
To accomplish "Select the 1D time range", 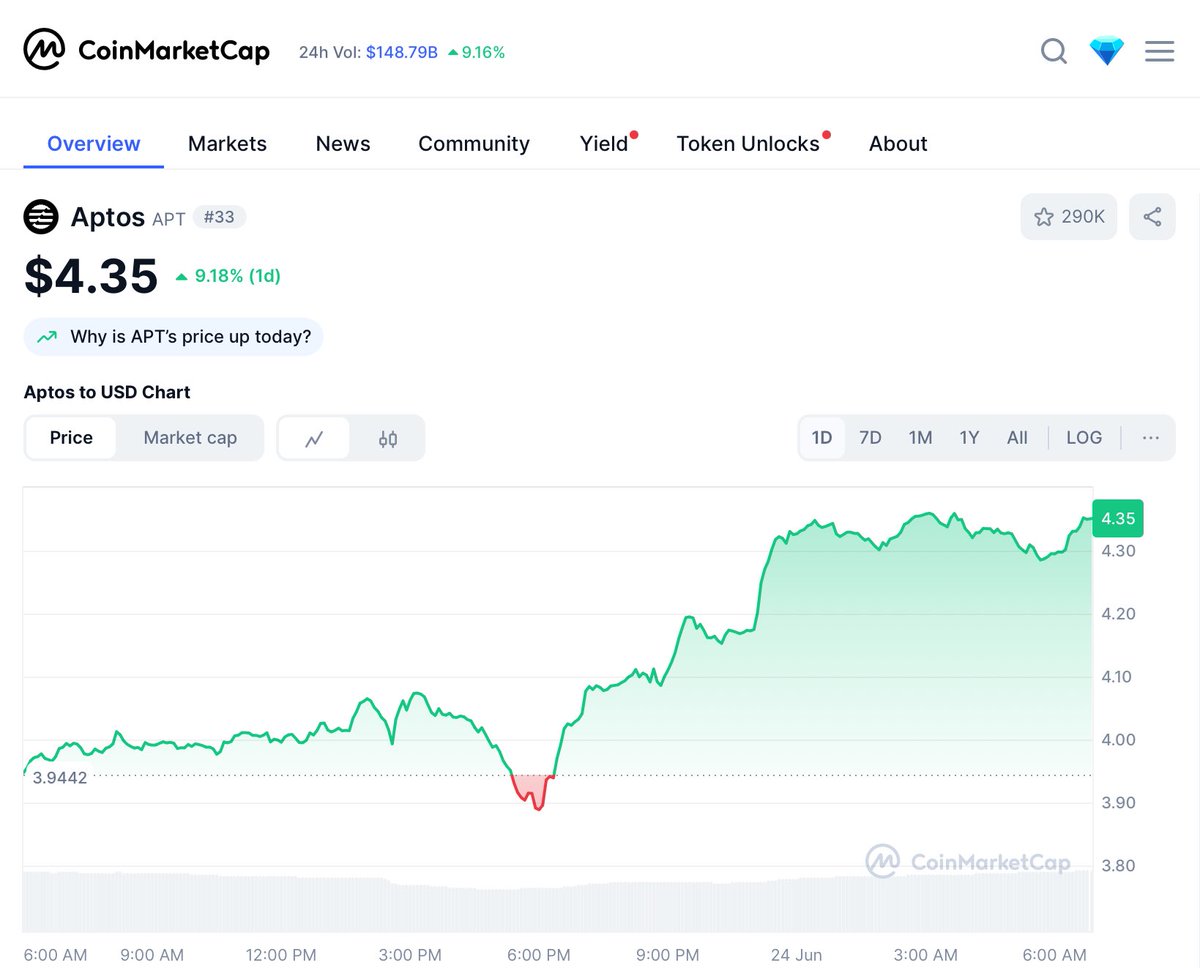I will [822, 438].
